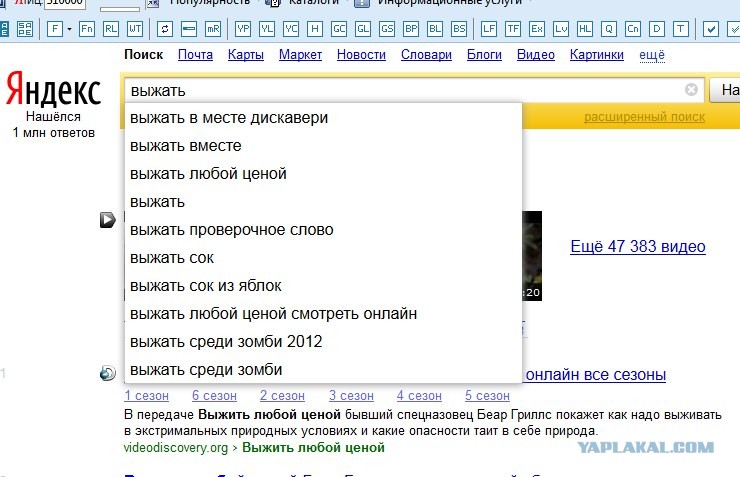Click the checkmark toolbar icon after T
The height and width of the screenshot is (477, 740).
[x=711, y=29]
